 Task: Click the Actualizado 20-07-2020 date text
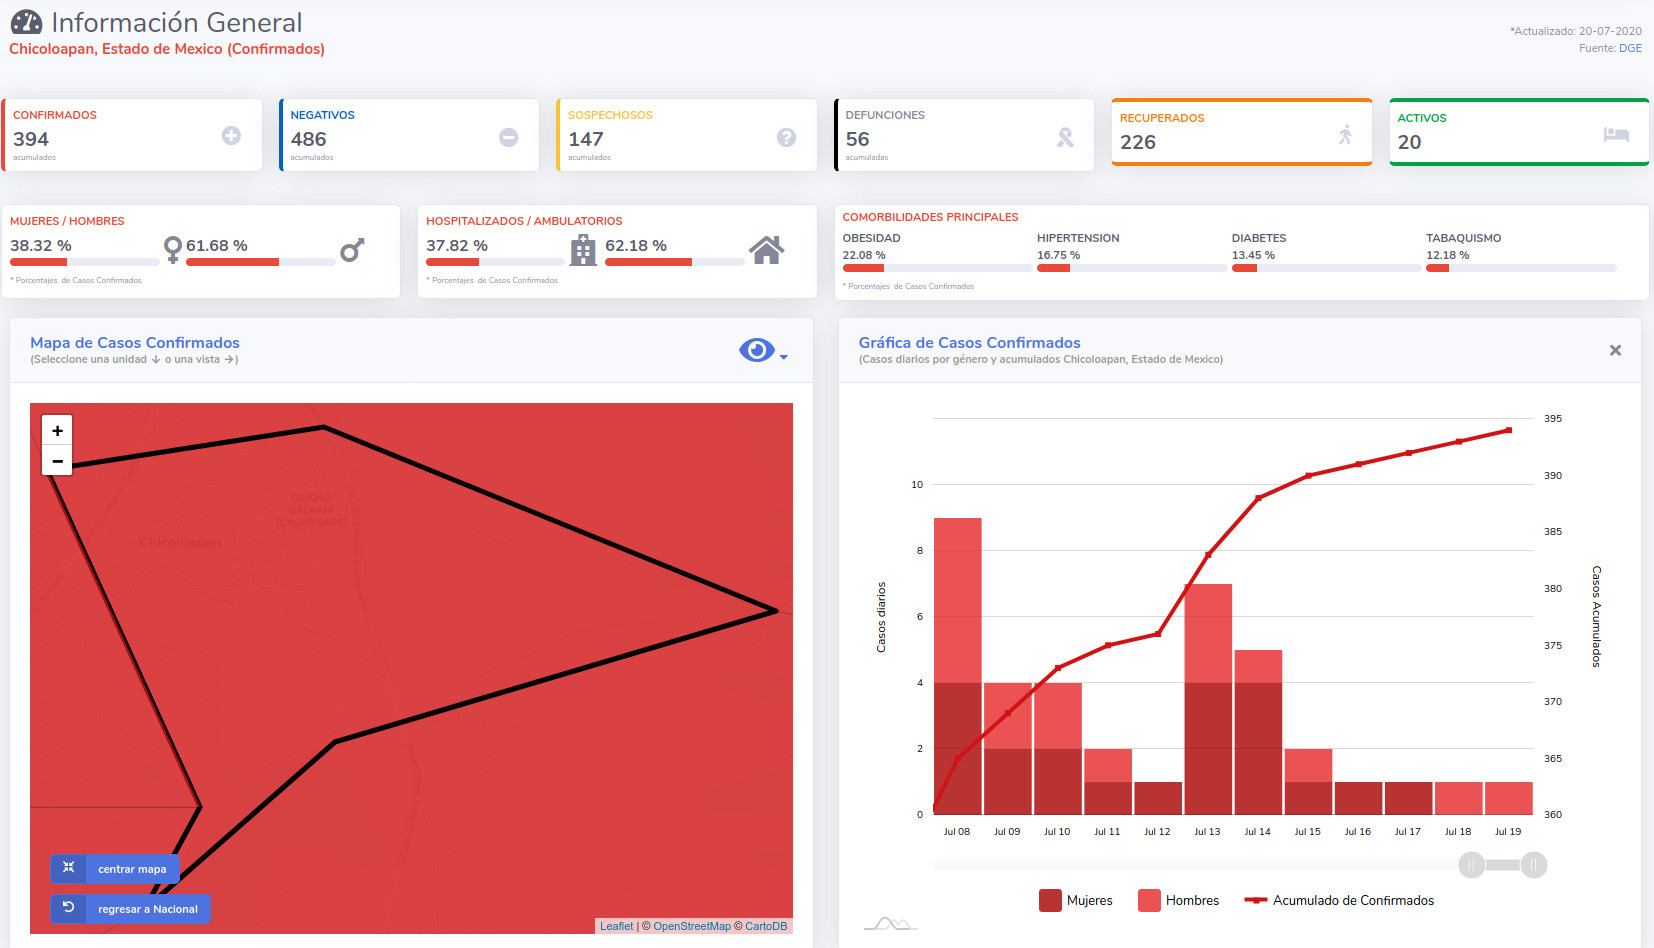point(1576,31)
